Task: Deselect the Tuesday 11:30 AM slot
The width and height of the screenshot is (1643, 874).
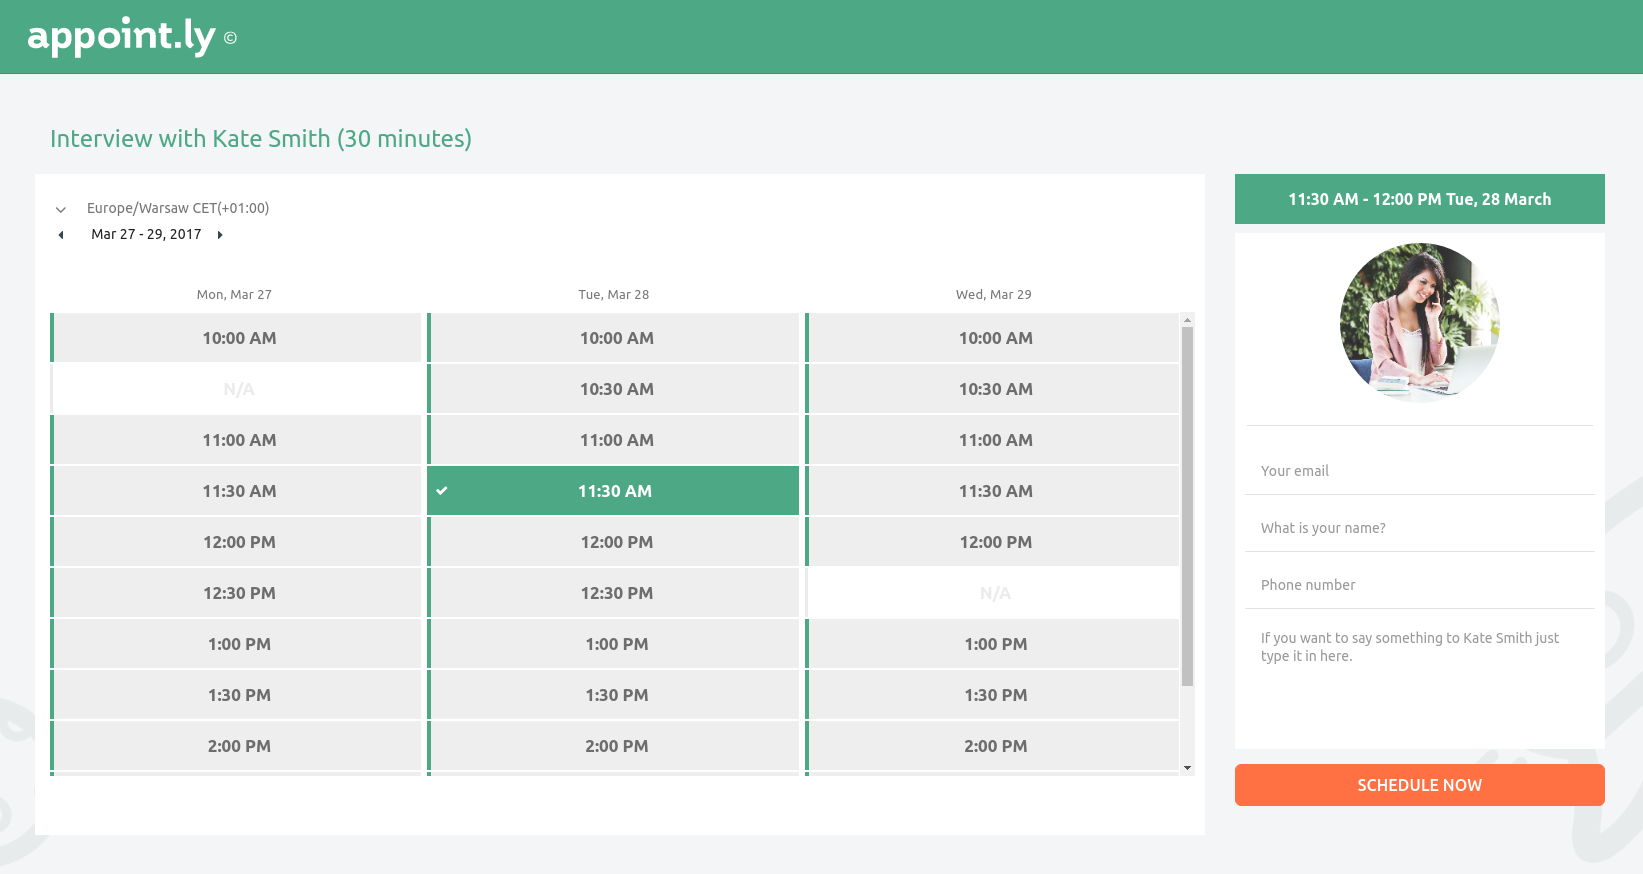Action: 615,491
